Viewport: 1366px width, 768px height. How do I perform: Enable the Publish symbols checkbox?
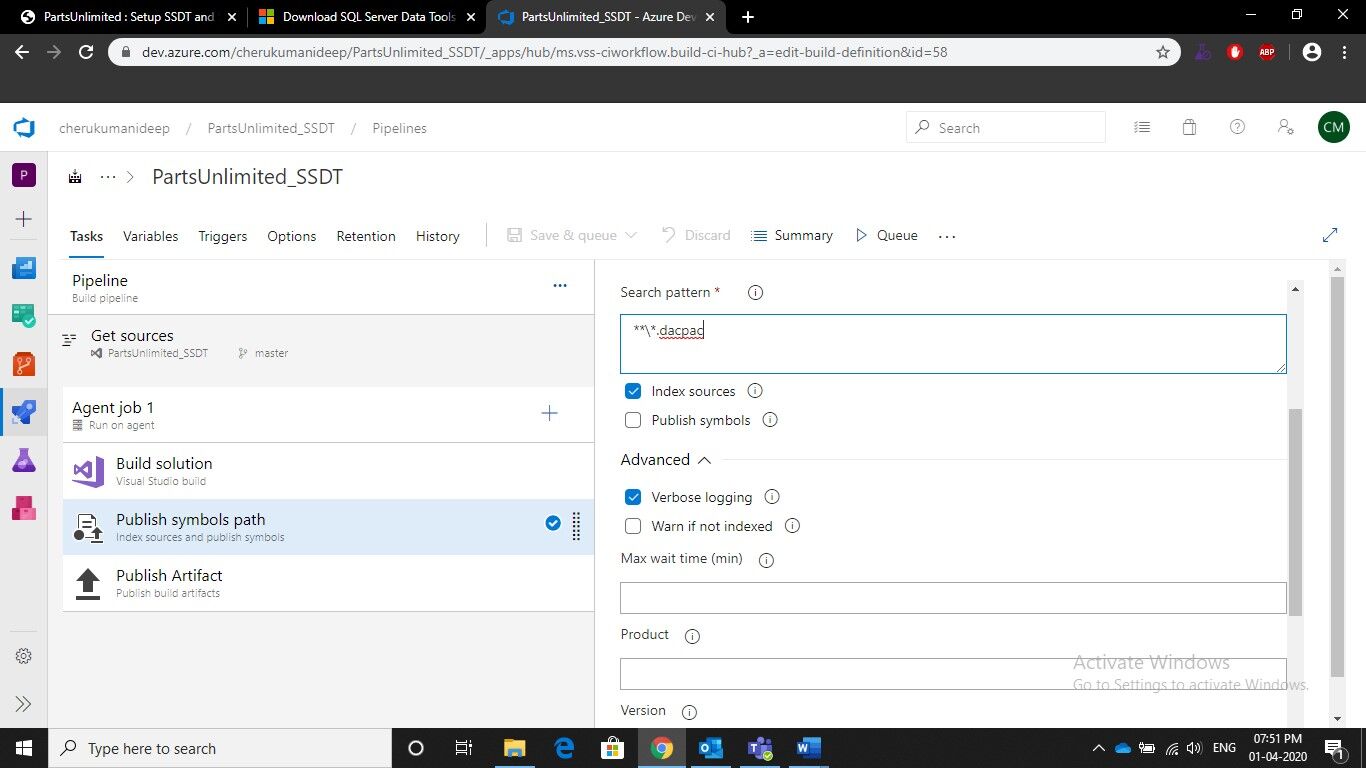click(633, 420)
